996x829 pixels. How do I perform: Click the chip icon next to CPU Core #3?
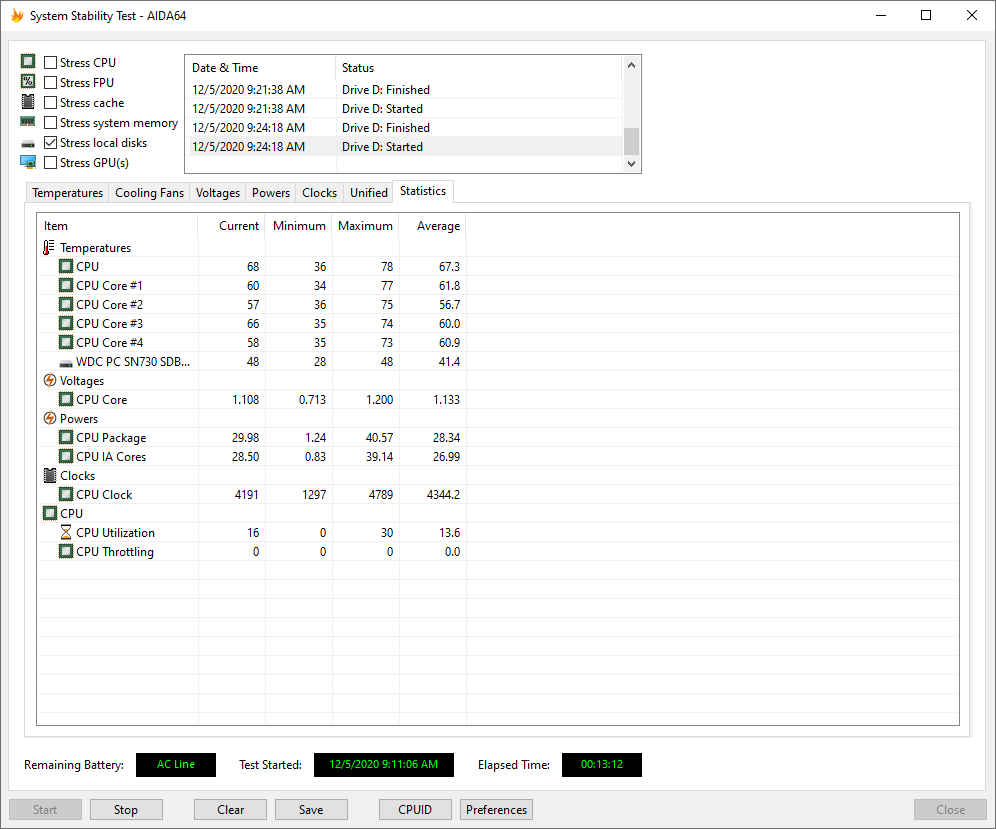(66, 323)
